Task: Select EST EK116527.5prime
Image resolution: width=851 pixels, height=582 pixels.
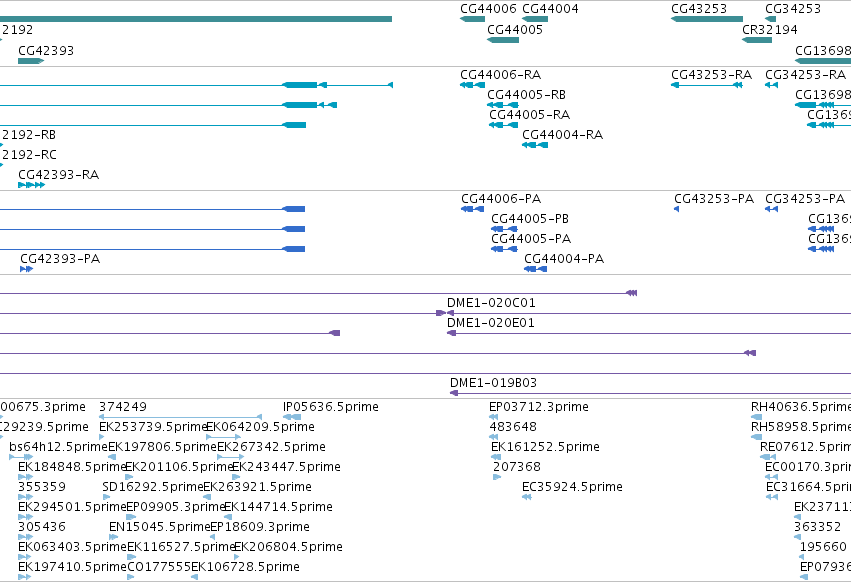Action: (x=181, y=547)
